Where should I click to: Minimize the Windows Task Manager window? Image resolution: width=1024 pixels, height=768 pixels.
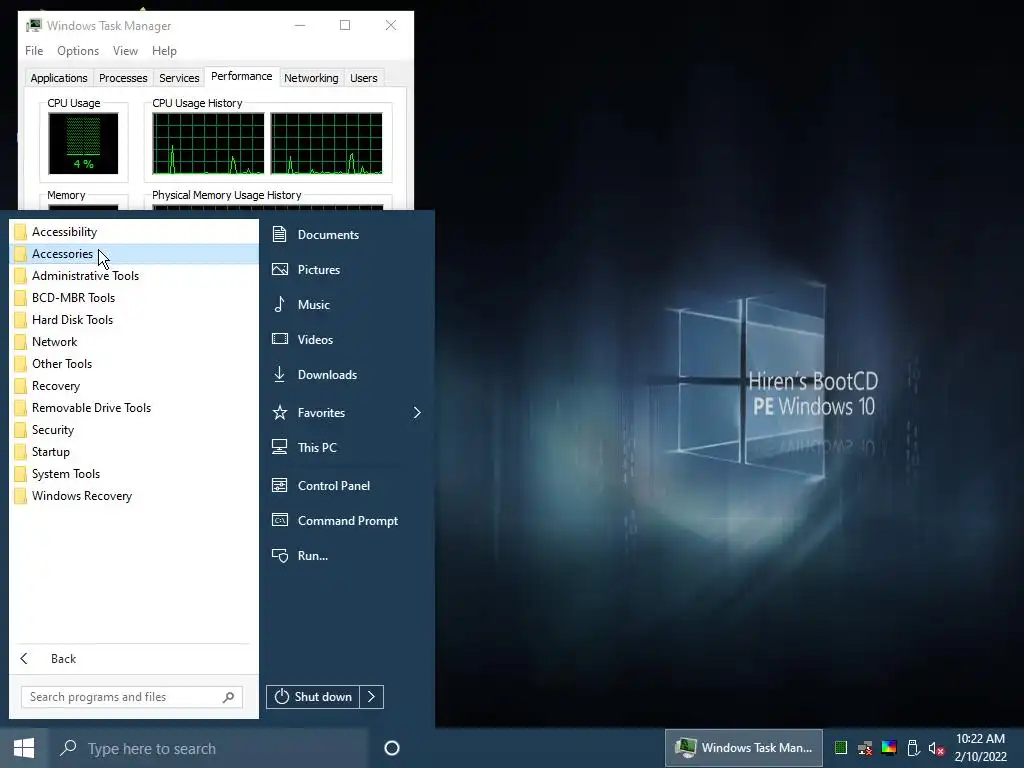point(300,25)
